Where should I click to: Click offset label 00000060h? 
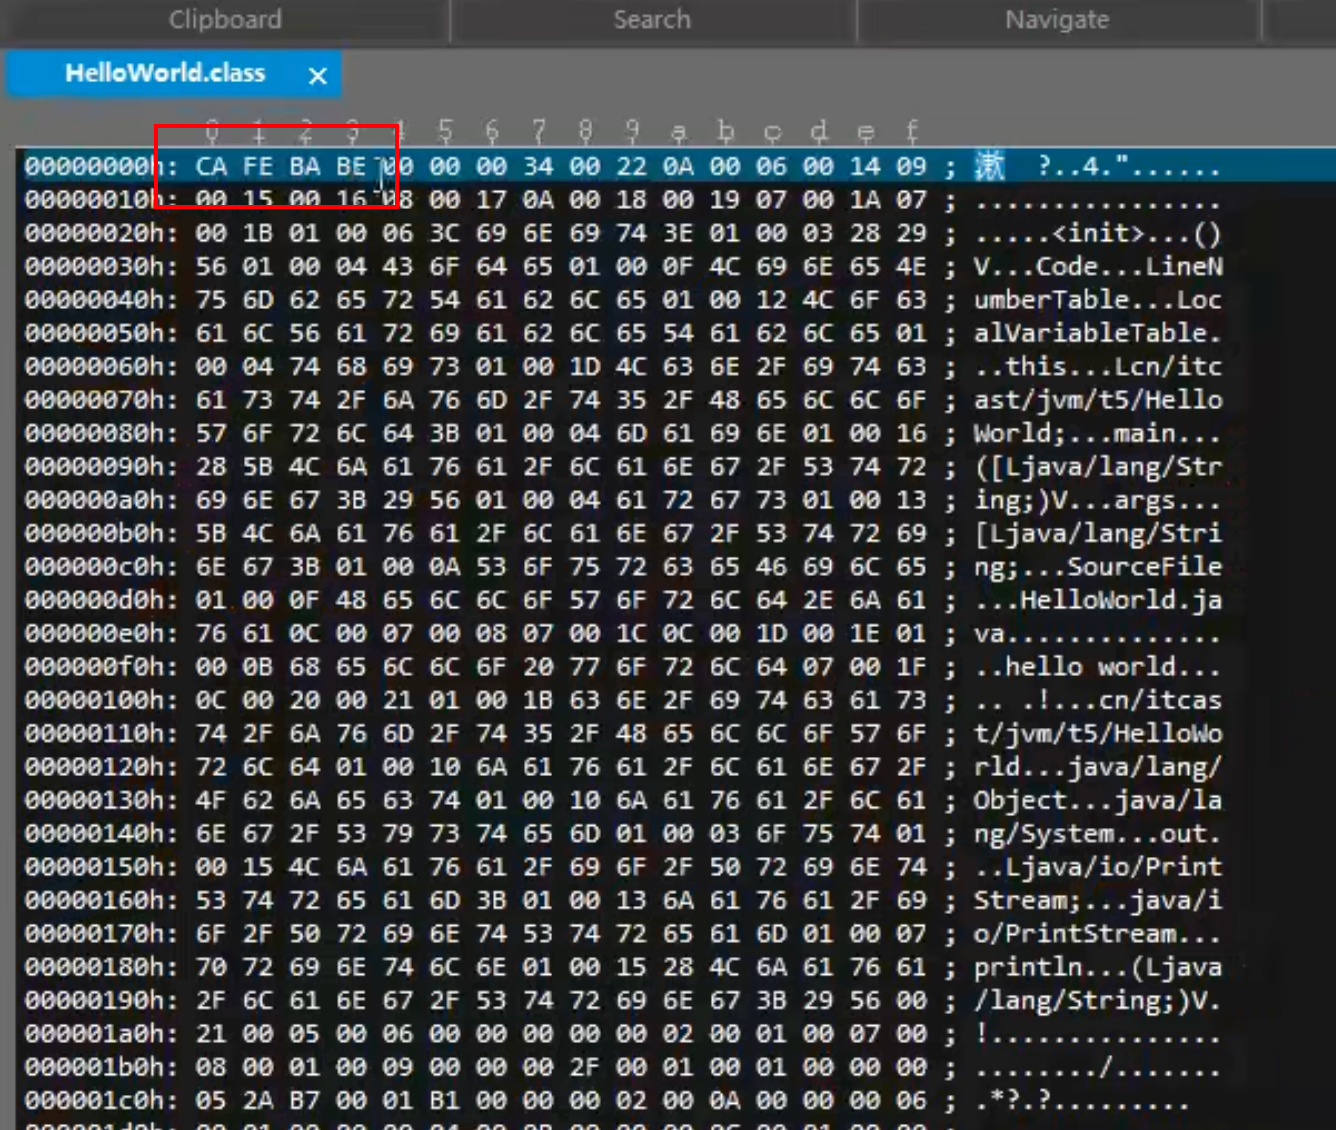coord(101,367)
